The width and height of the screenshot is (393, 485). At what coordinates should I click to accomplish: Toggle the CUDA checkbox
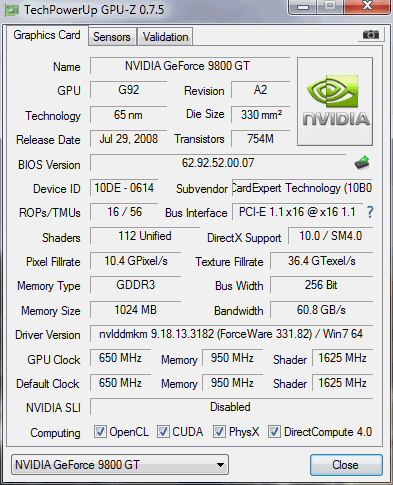click(x=163, y=432)
